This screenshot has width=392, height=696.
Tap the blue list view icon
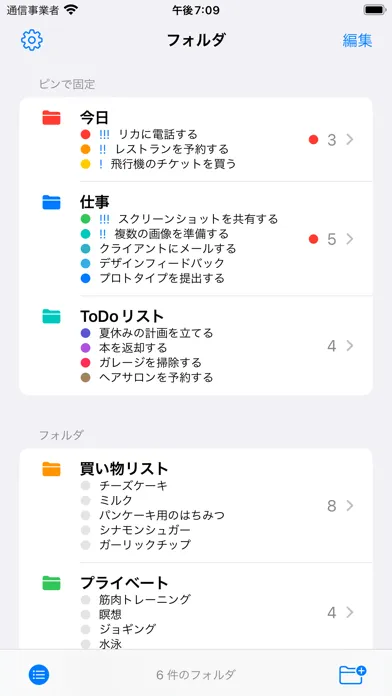click(x=39, y=675)
